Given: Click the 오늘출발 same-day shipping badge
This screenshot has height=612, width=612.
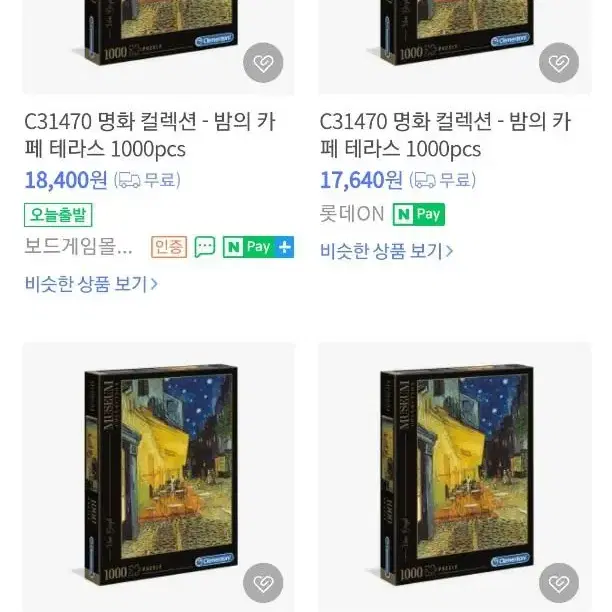Looking at the screenshot, I should [58, 215].
